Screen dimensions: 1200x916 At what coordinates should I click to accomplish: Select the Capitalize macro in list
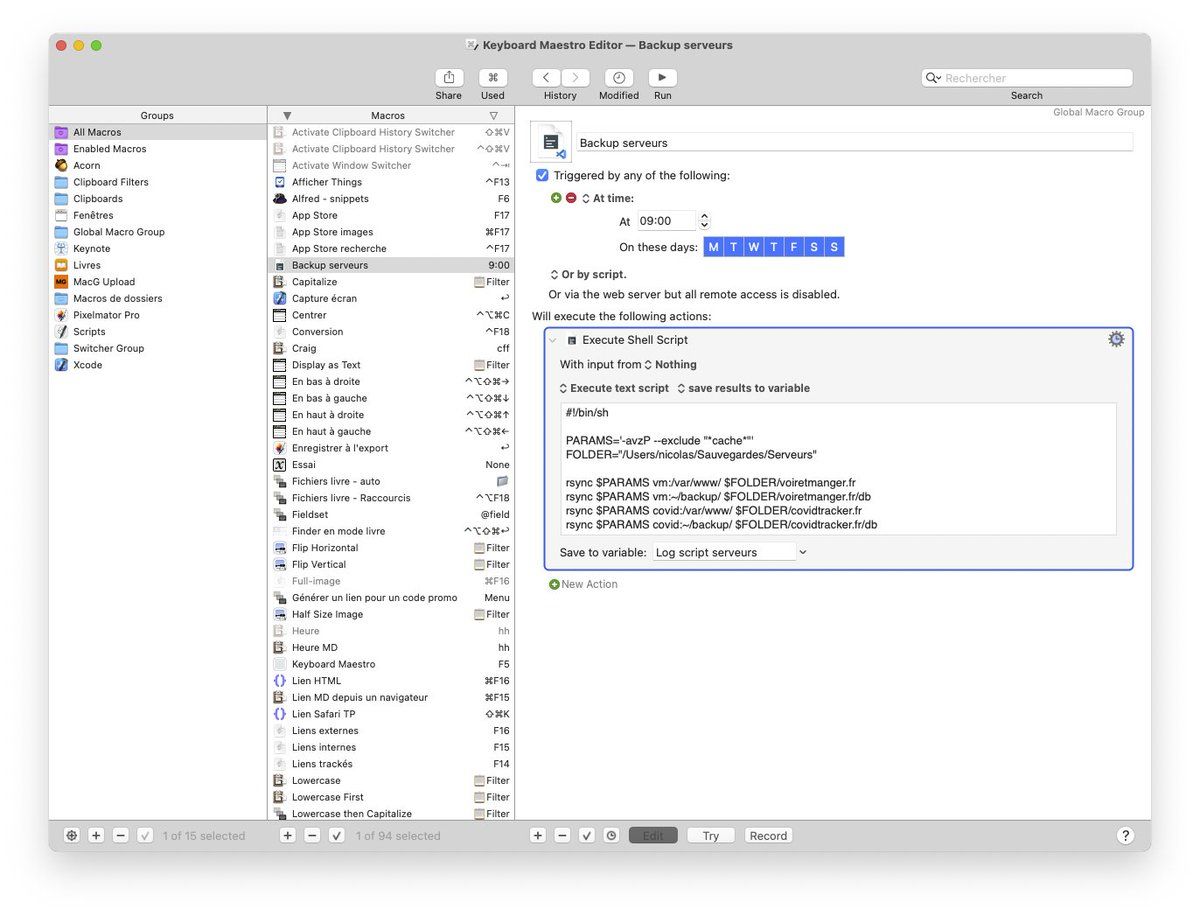314,282
